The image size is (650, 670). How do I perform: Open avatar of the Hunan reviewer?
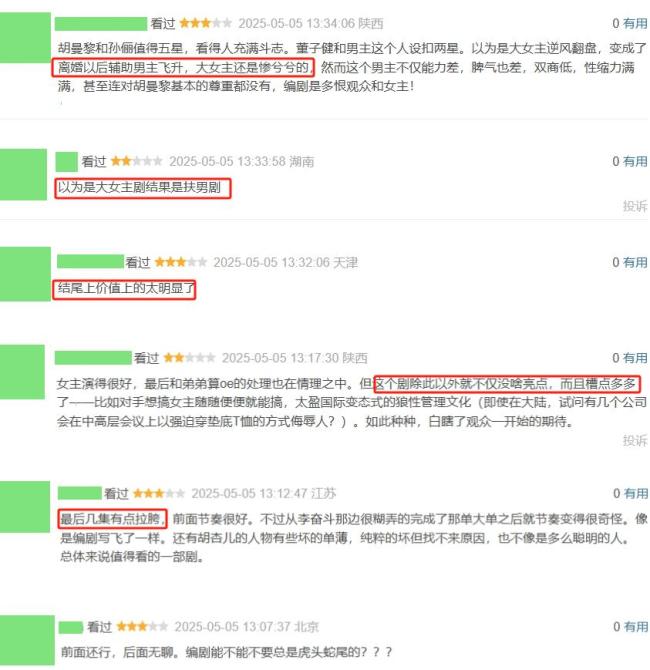pyautogui.click(x=24, y=174)
